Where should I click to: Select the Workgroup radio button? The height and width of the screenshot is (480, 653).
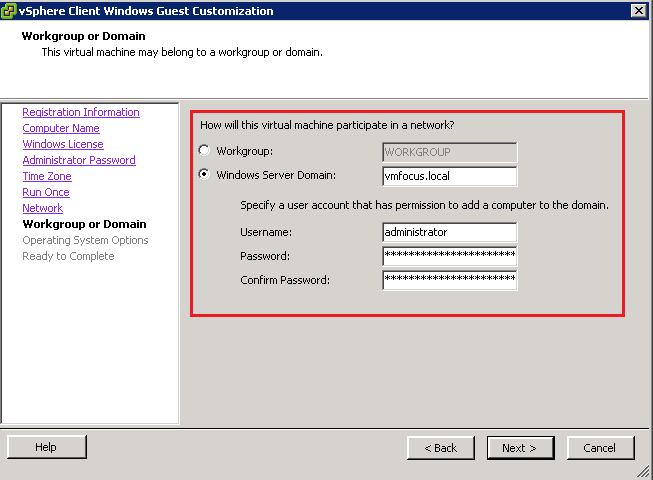pyautogui.click(x=205, y=152)
